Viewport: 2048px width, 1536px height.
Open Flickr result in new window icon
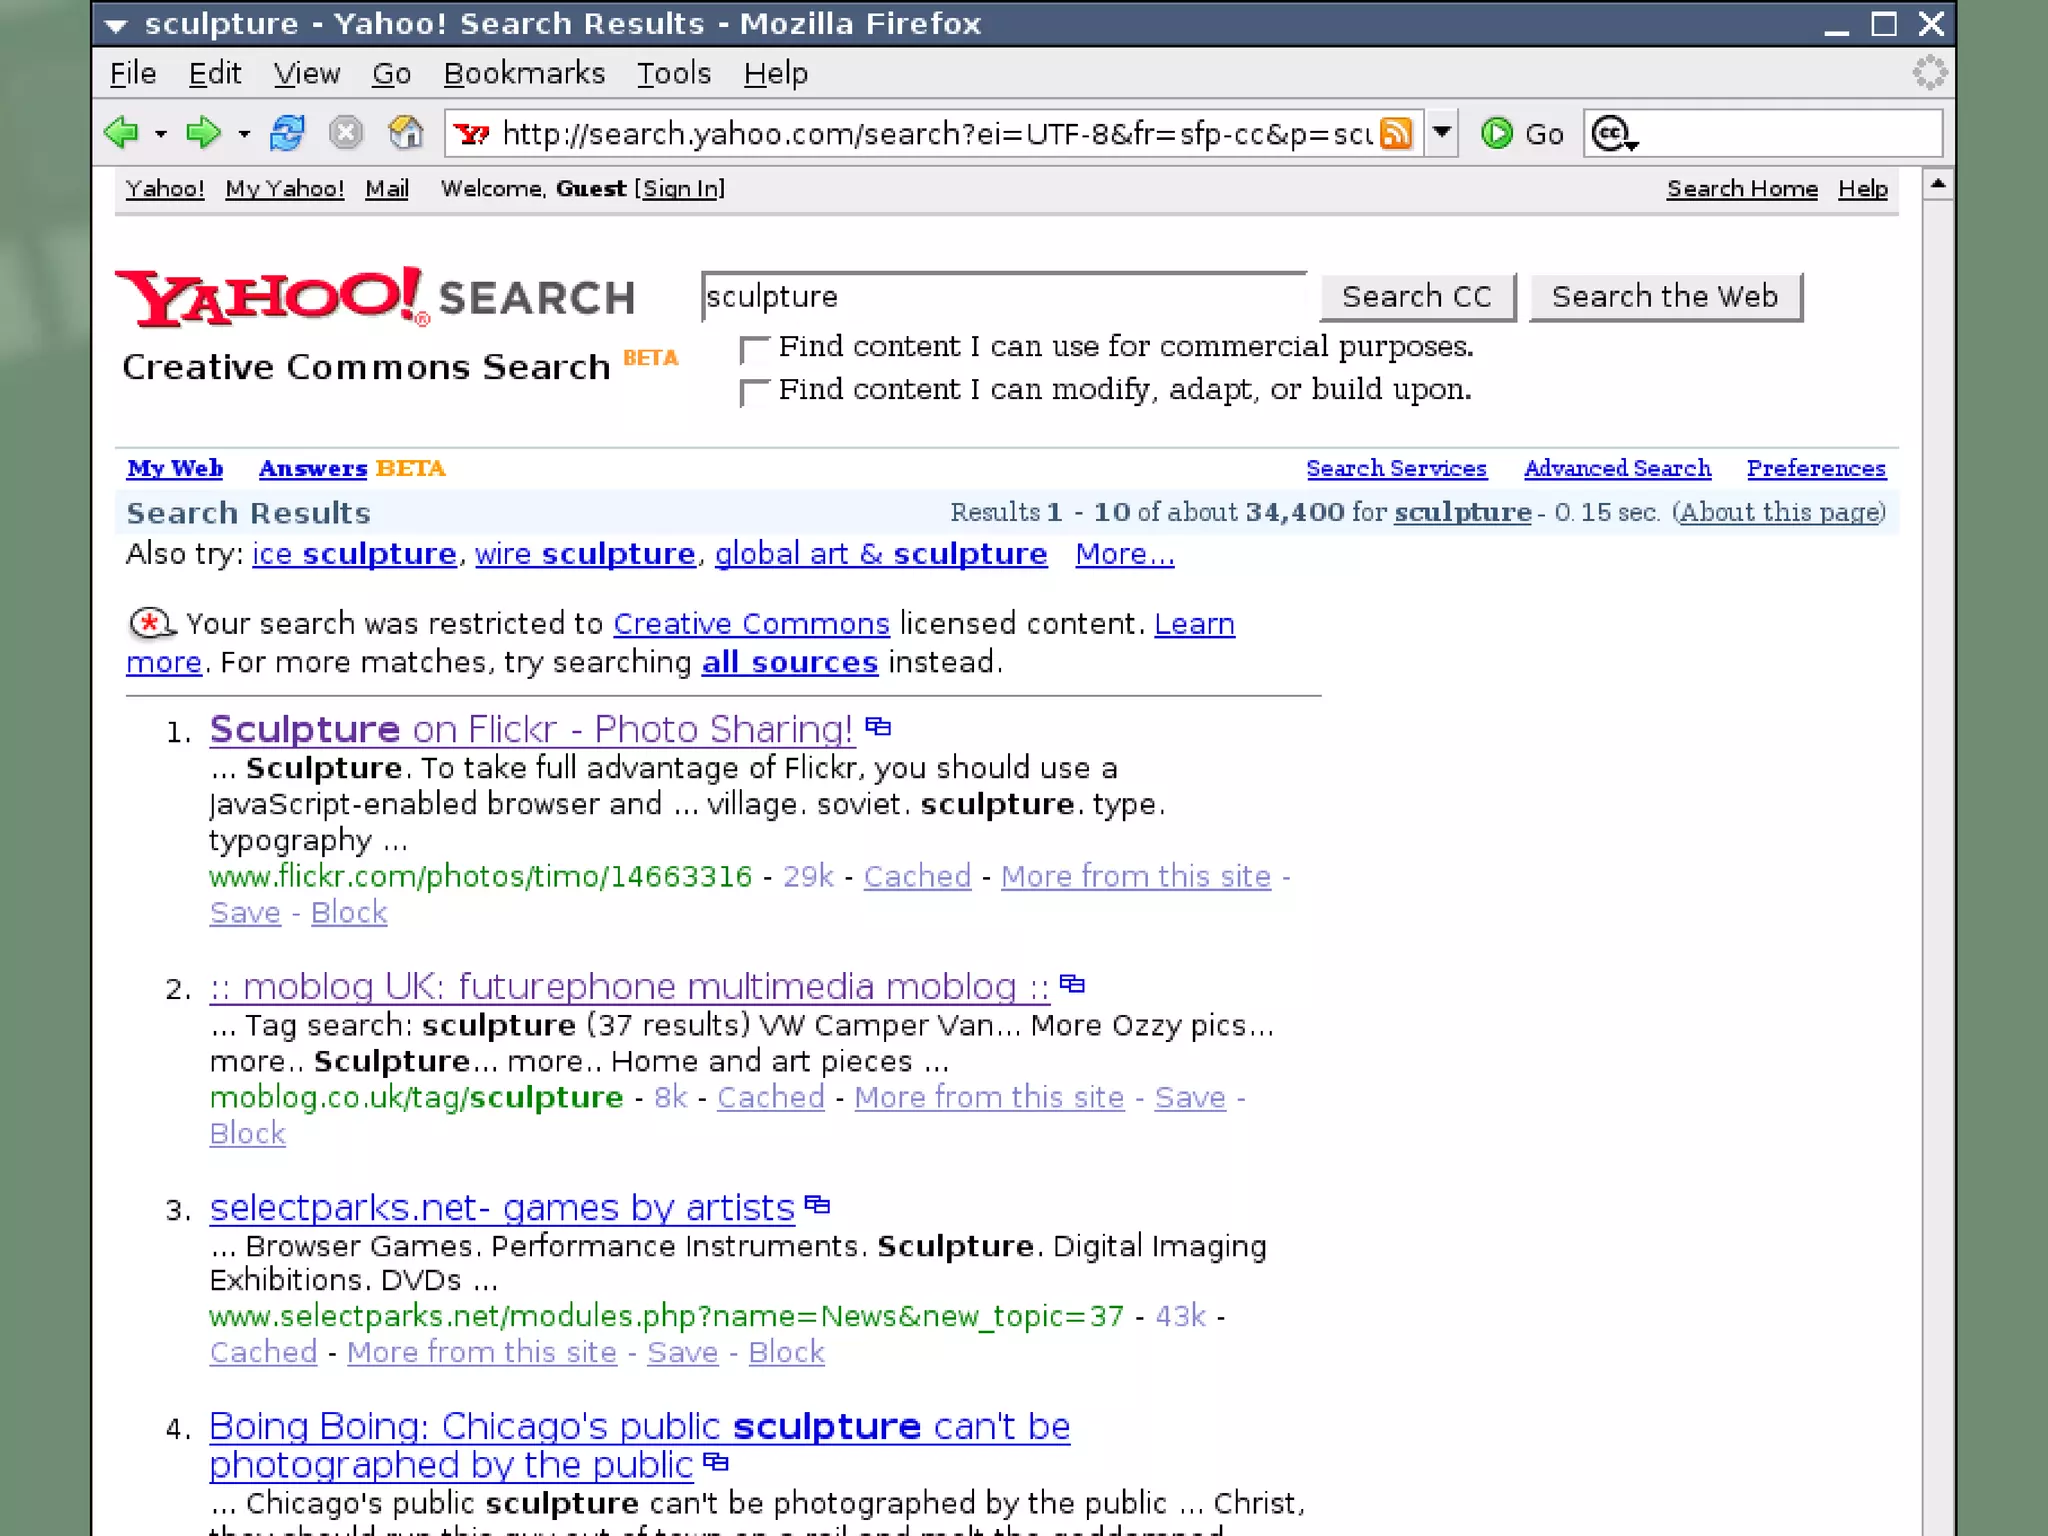878,727
